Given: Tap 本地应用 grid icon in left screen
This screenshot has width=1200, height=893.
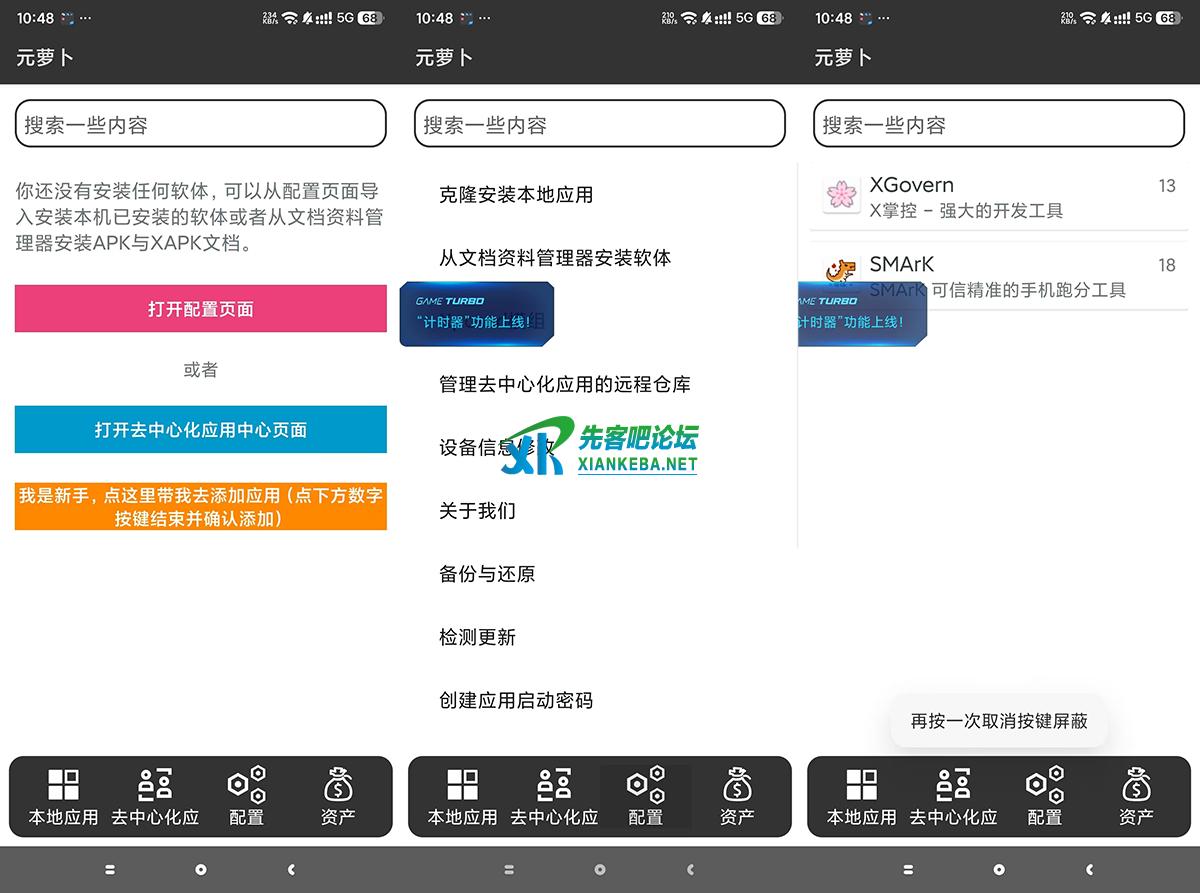Looking at the screenshot, I should pos(63,785).
